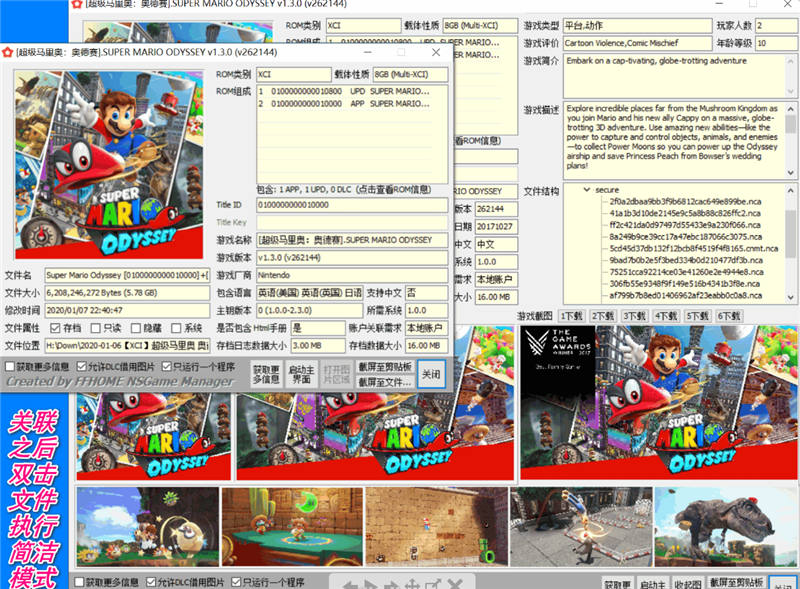Collapse the secure node in file structure tree

click(x=587, y=189)
